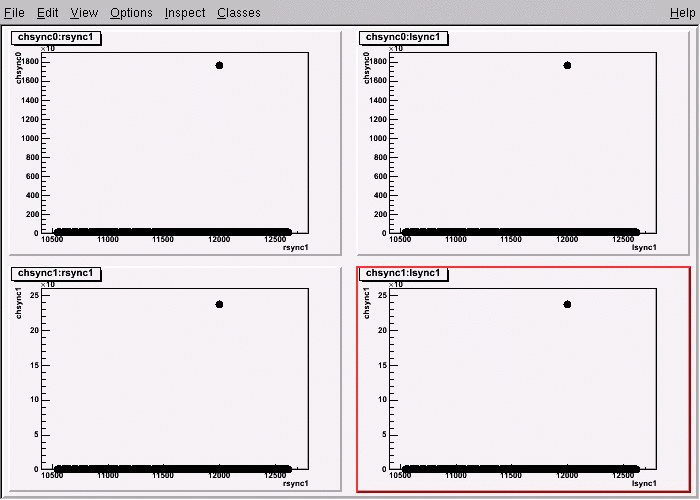This screenshot has width=700, height=500.
Task: Click the 1000 y-axis label in chsync0:rsync1 plot
Action: pyautogui.click(x=29, y=138)
